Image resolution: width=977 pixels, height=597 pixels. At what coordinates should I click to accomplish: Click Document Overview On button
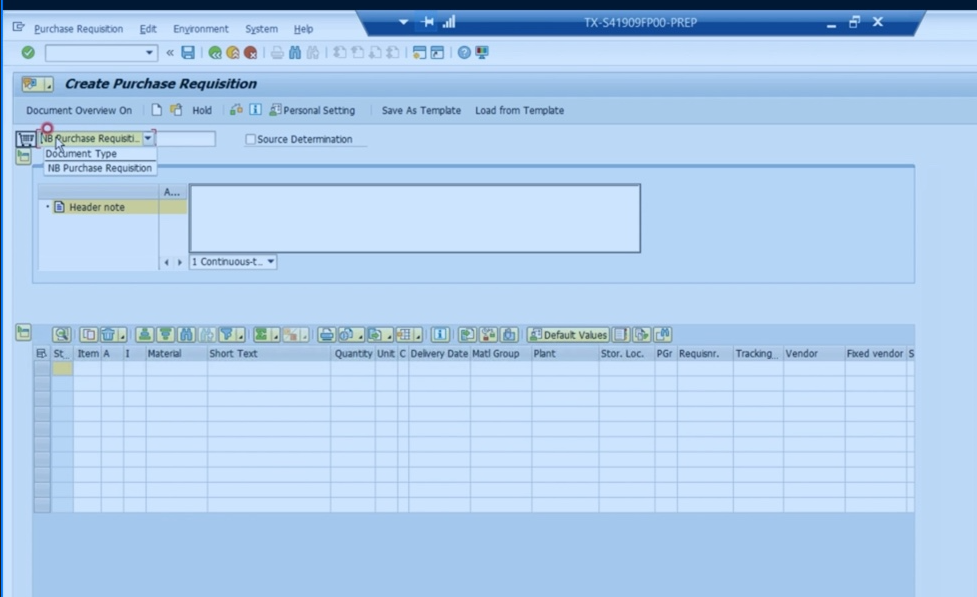click(x=79, y=110)
